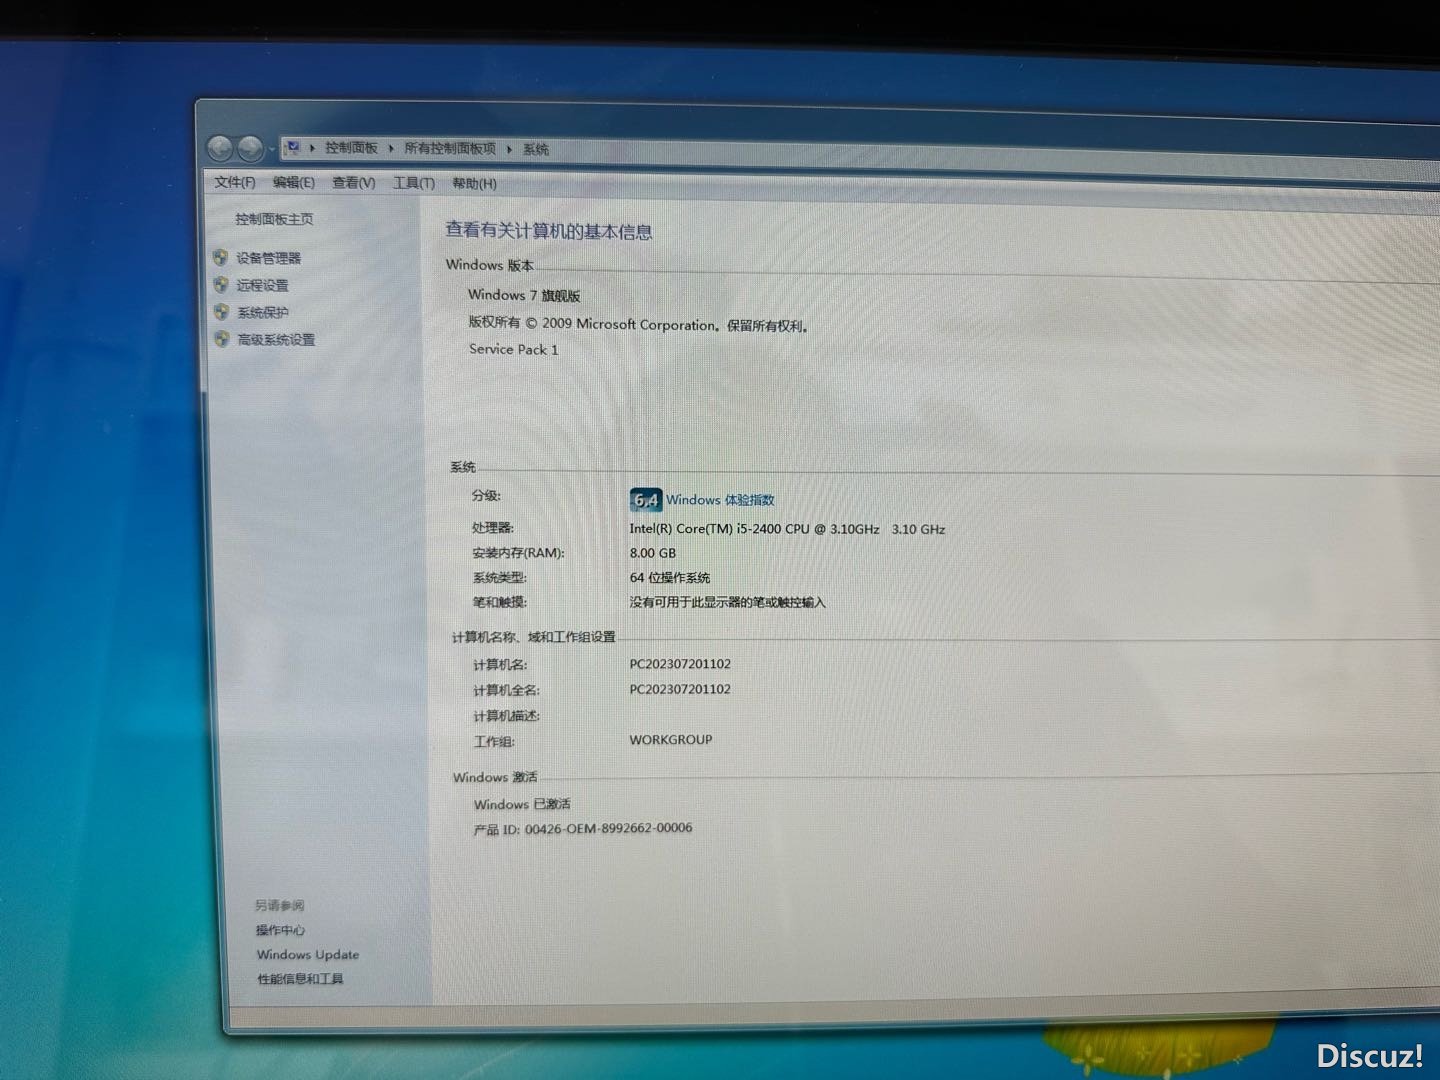Image resolution: width=1440 pixels, height=1080 pixels.
Task: Click PC202307201102 next to 计算机全名
Action: tap(680, 689)
